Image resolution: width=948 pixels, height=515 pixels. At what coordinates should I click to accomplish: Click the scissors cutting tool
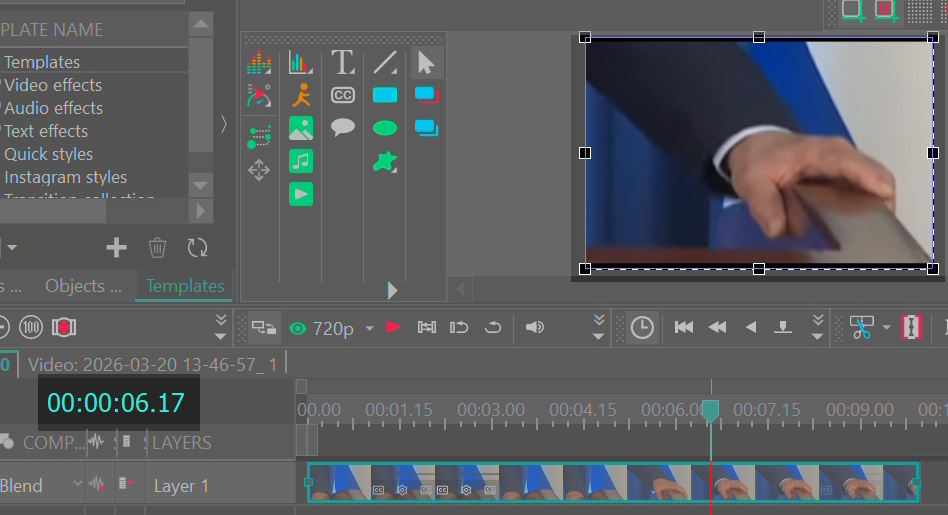(861, 328)
